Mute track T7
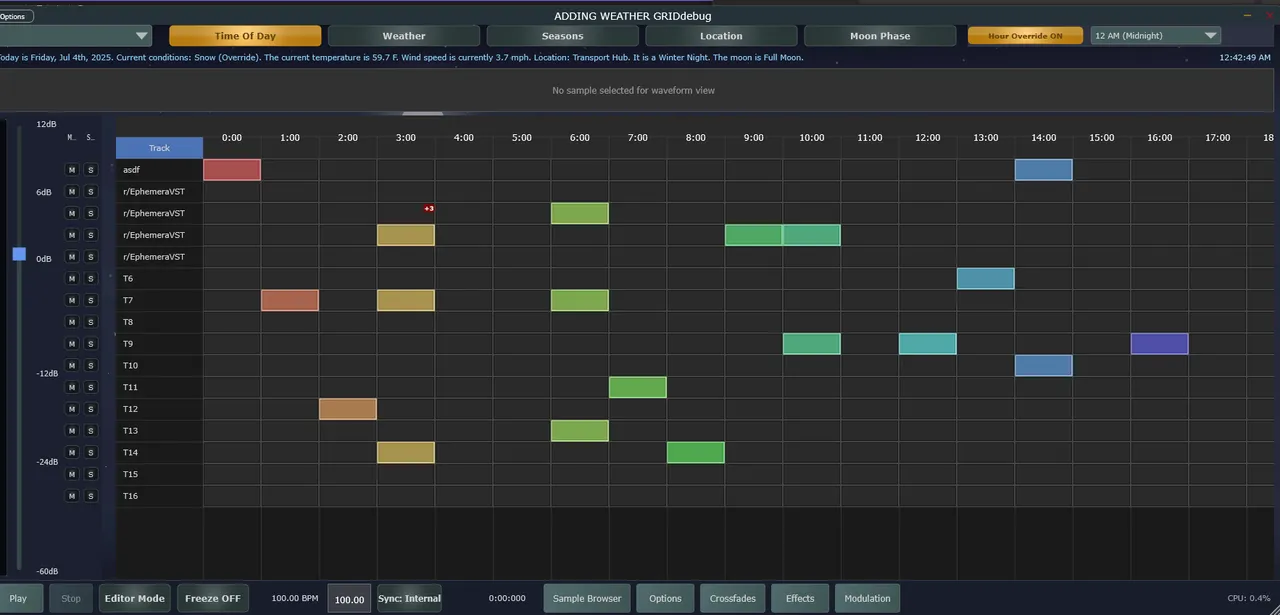Image resolution: width=1280 pixels, height=615 pixels. [71, 300]
